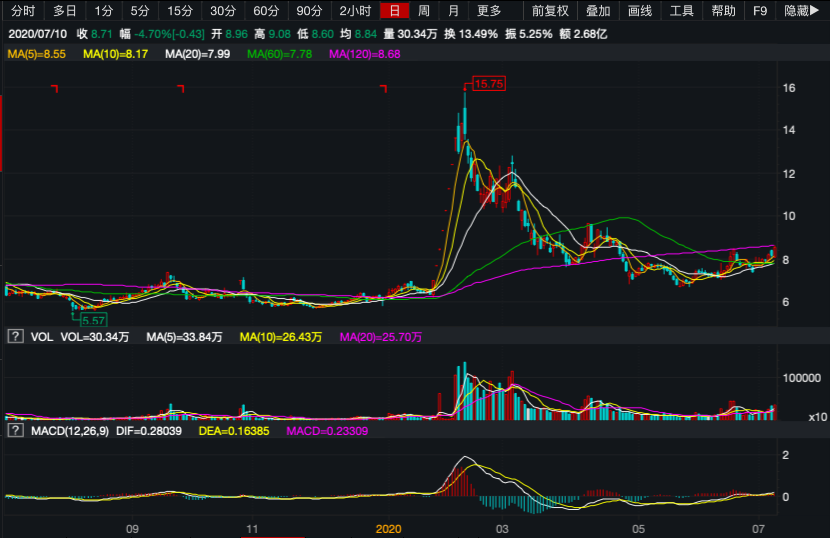Click the 额 2.68亿 turnover amount value

pyautogui.click(x=583, y=34)
